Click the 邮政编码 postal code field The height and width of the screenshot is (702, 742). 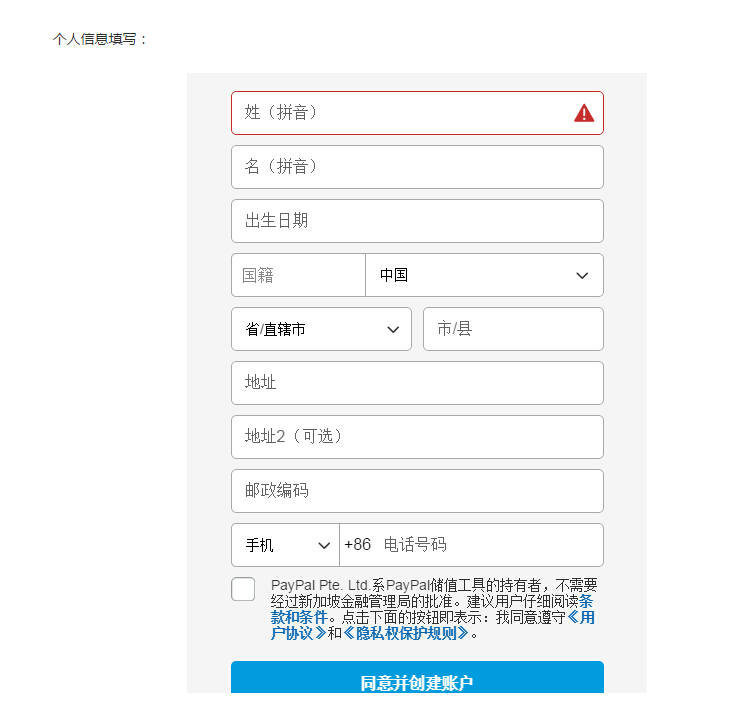417,491
